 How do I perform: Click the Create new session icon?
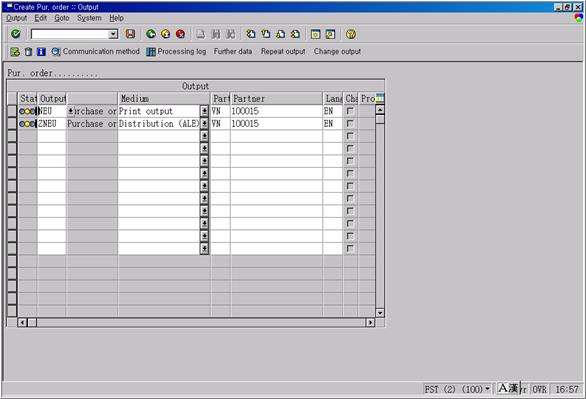pos(315,34)
